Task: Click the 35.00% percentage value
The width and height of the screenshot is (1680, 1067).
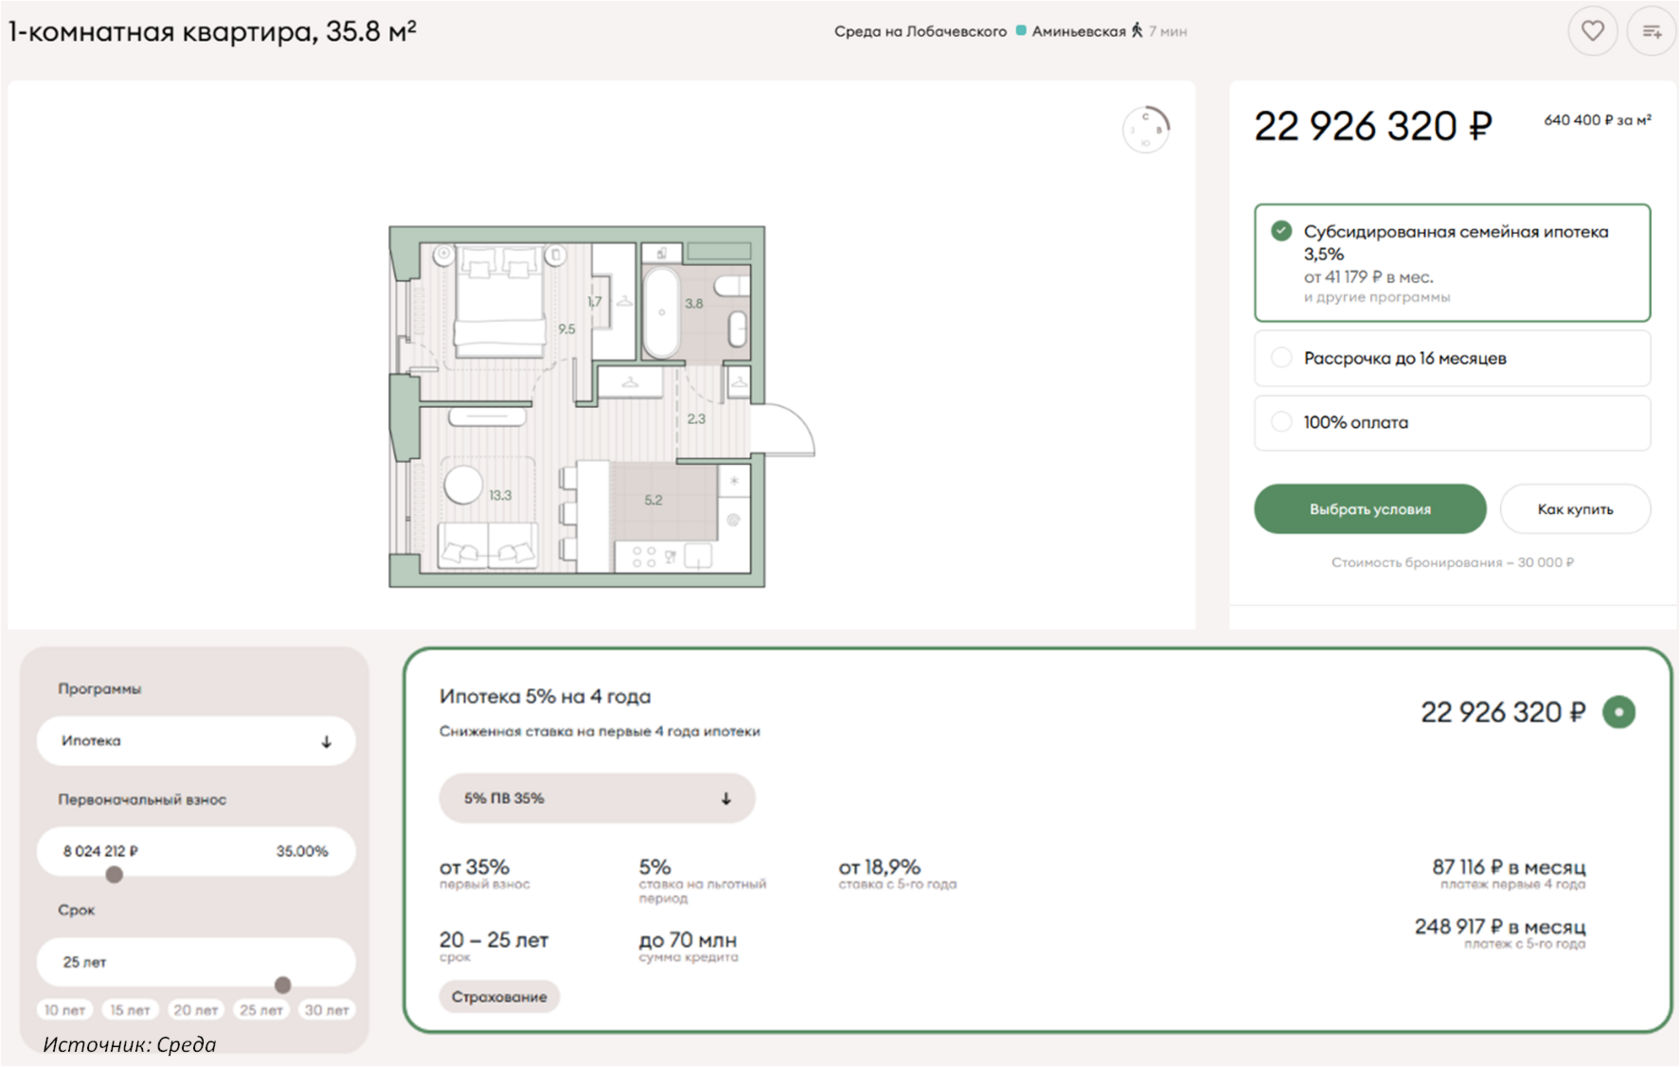Action: point(302,851)
